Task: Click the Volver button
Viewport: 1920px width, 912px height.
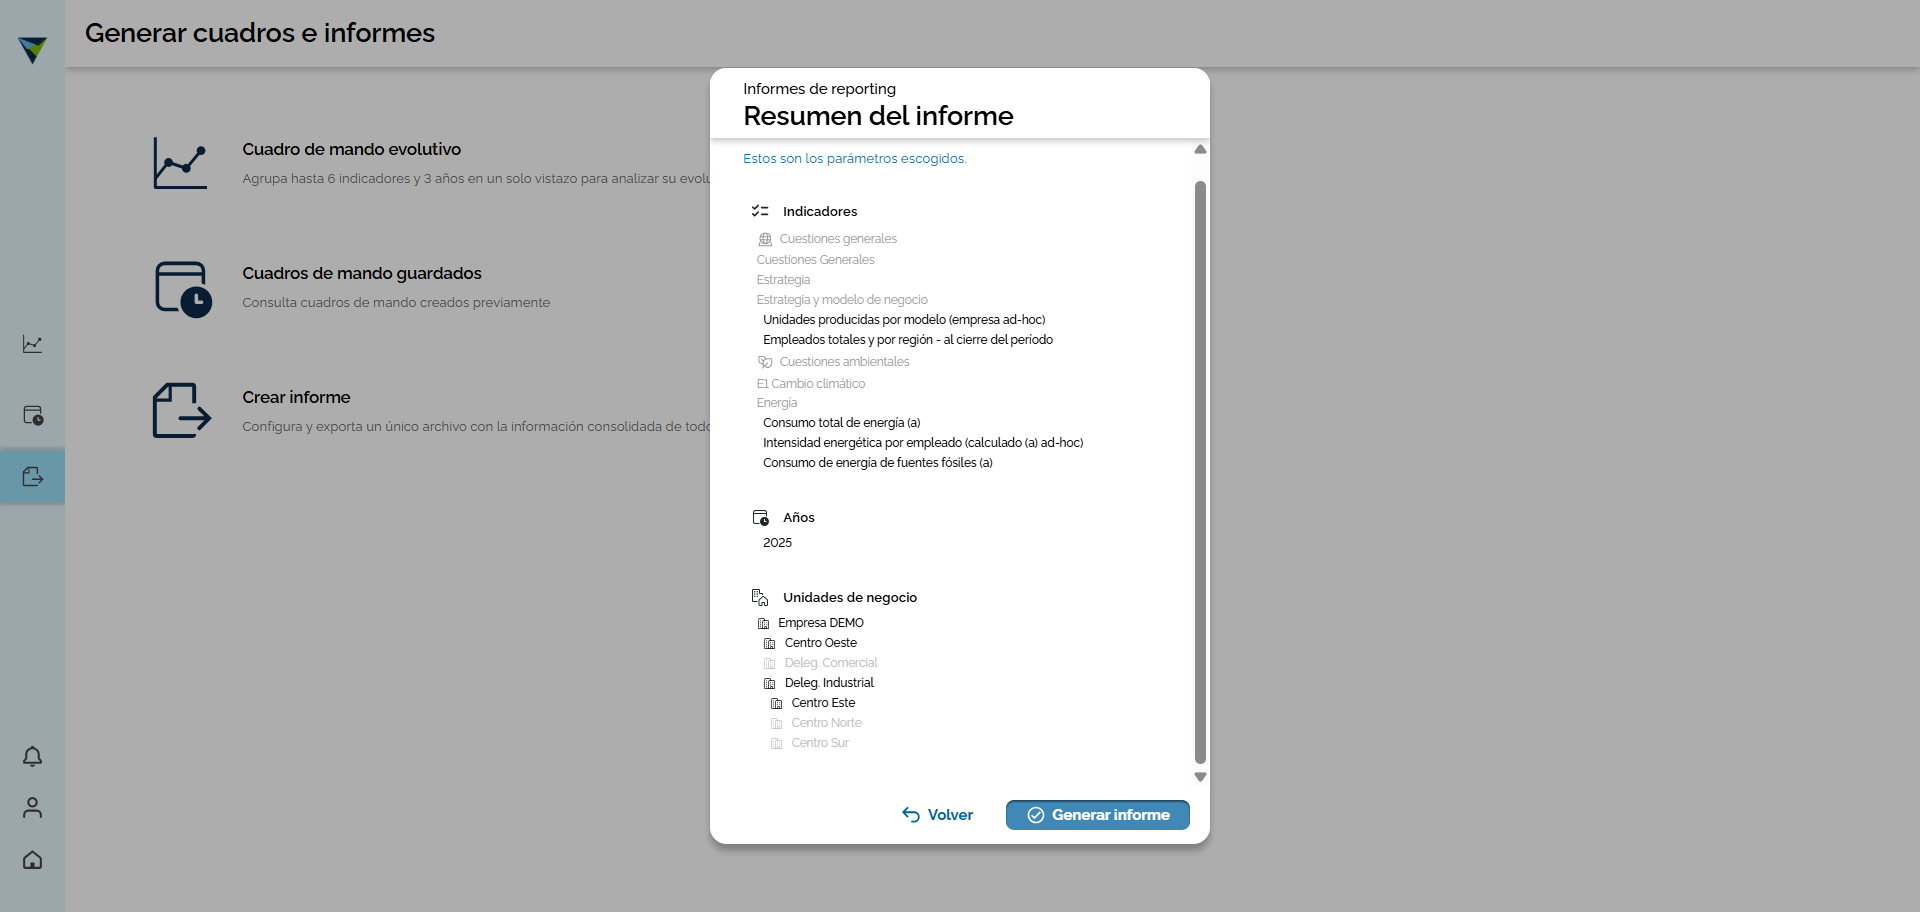Action: (x=937, y=815)
